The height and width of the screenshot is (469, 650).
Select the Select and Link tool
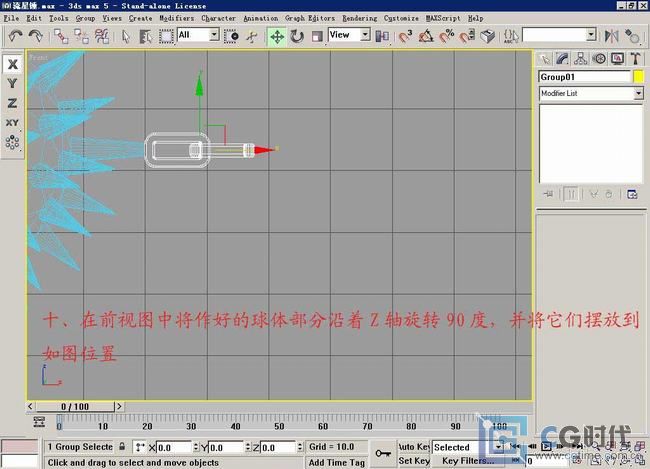[61, 36]
